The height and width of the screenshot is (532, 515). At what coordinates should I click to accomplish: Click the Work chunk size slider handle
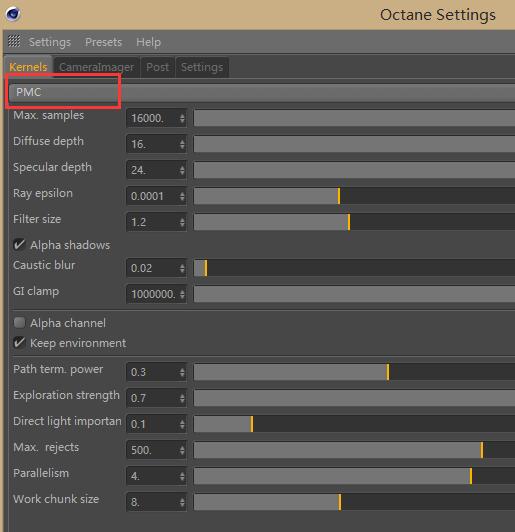coord(340,502)
